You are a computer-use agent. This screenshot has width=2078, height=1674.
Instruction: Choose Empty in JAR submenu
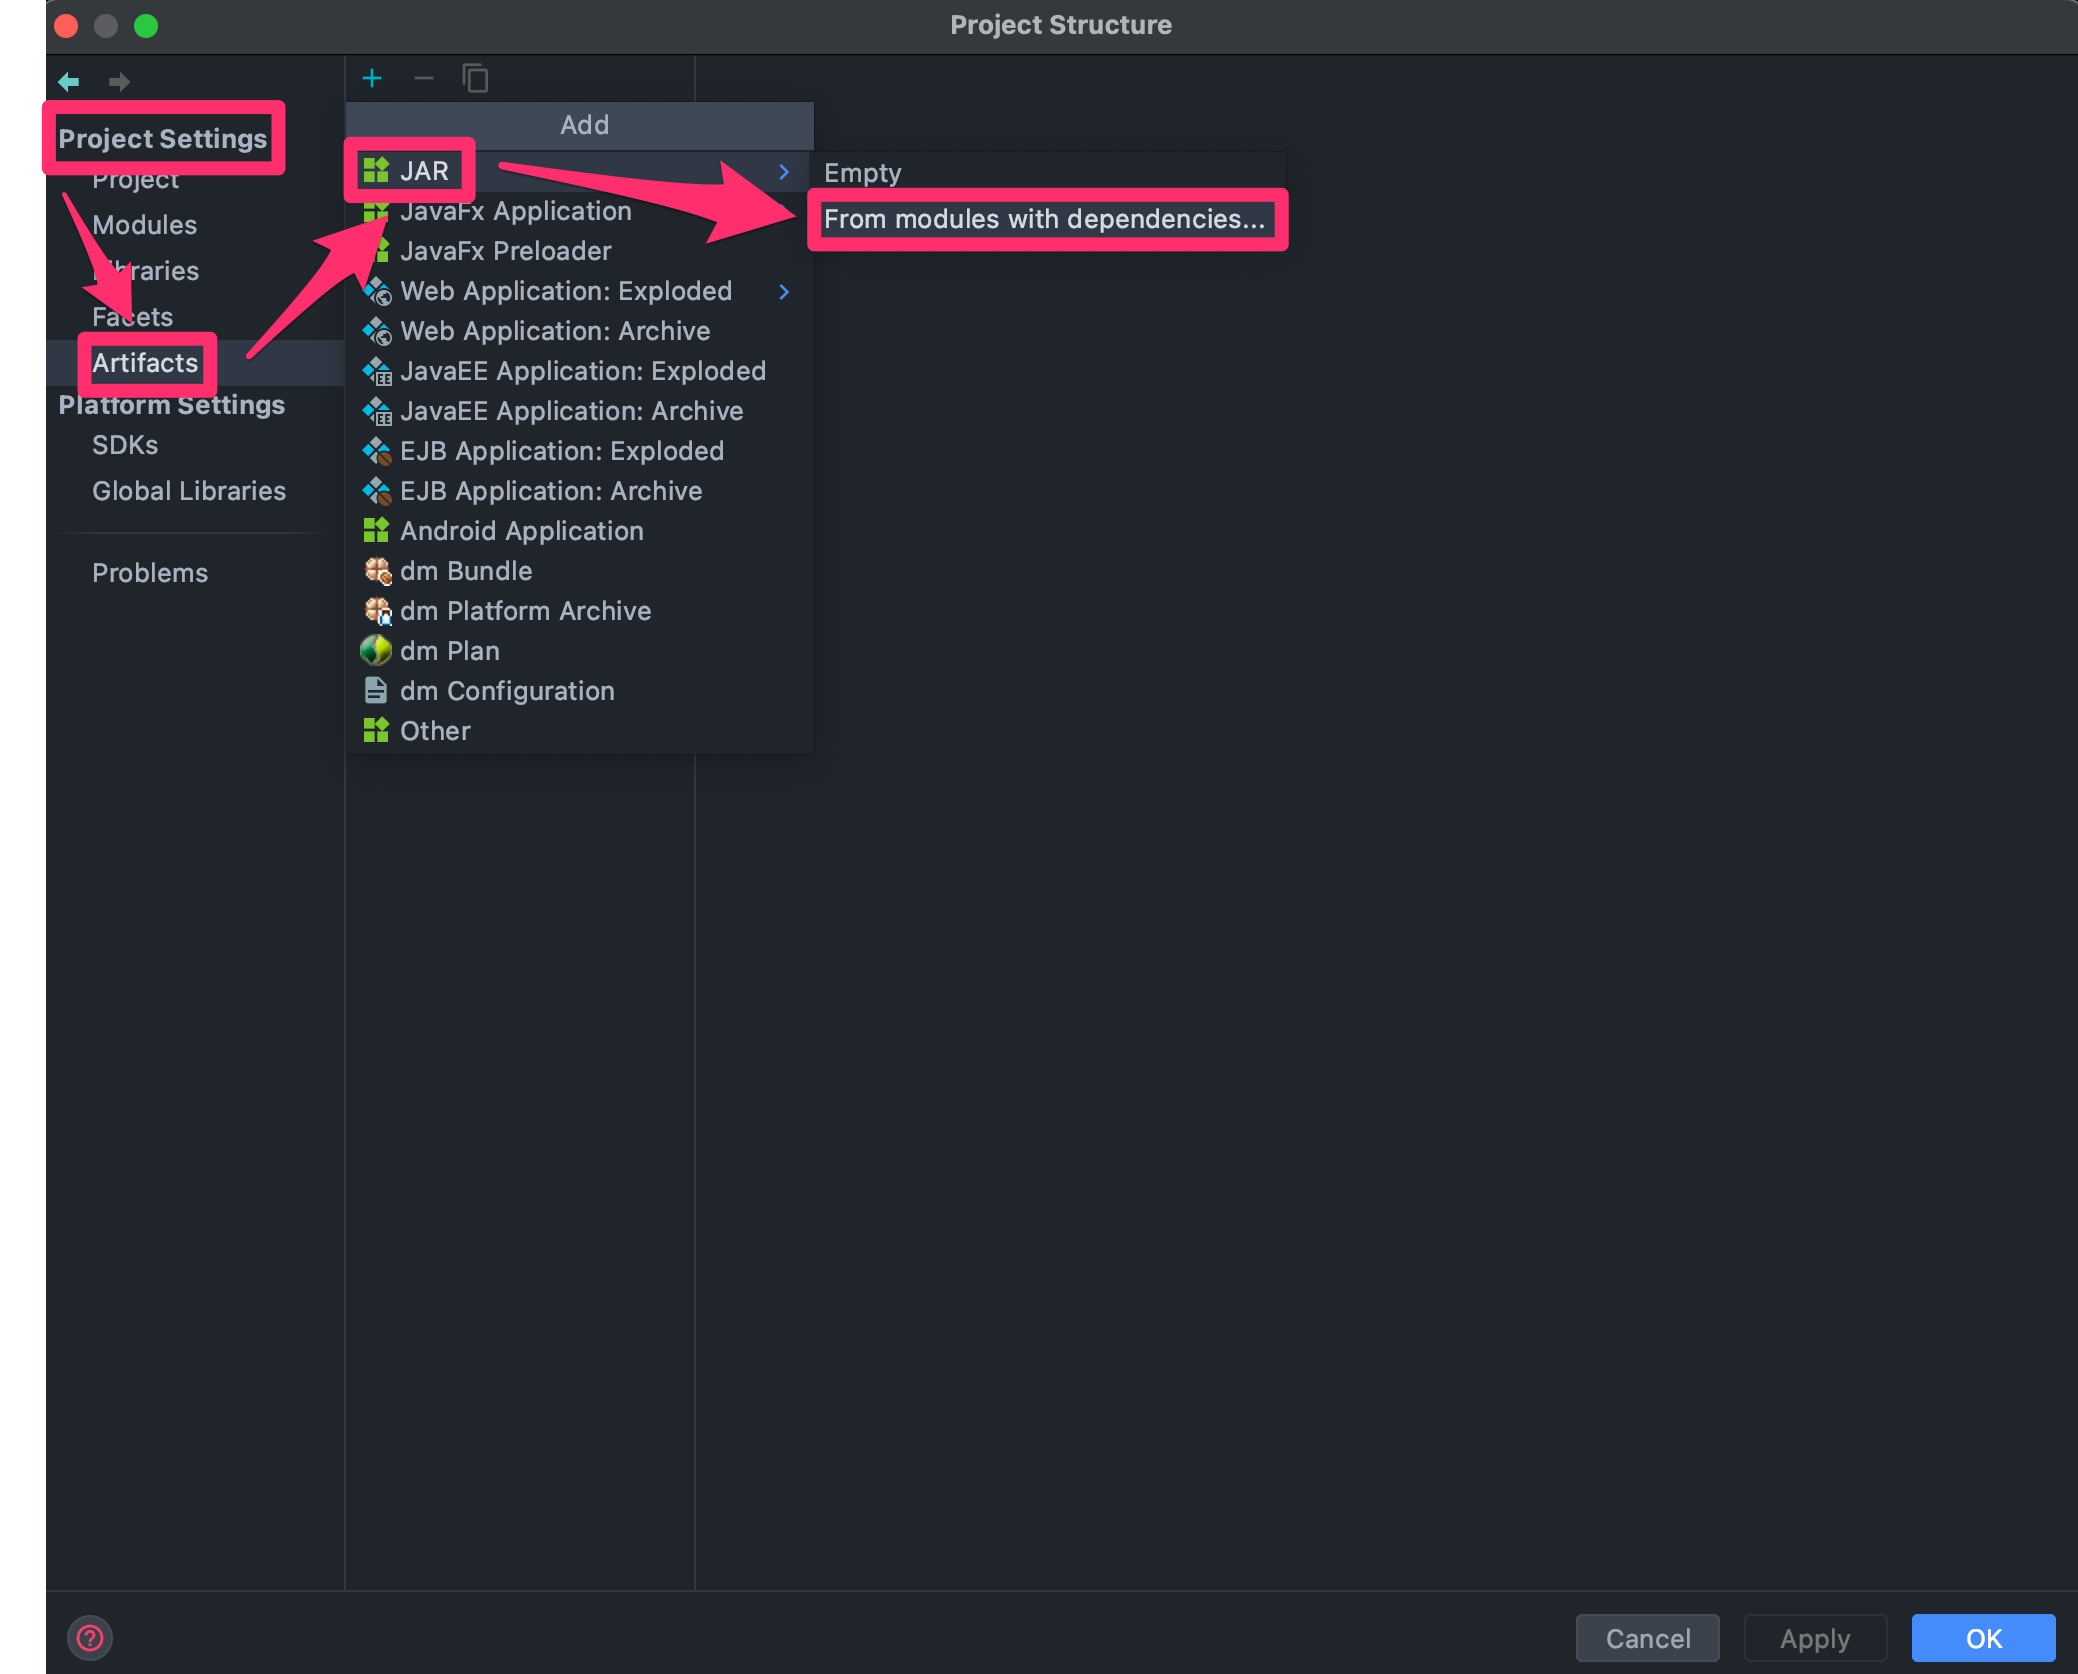[x=862, y=173]
